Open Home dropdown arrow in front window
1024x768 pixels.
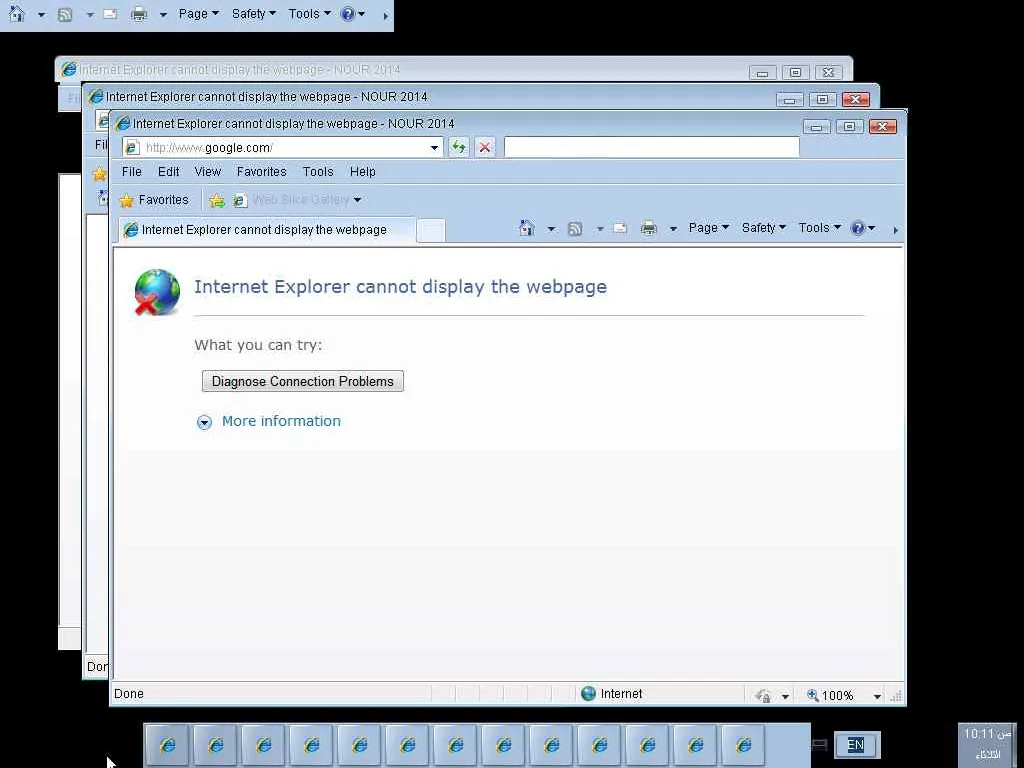551,229
